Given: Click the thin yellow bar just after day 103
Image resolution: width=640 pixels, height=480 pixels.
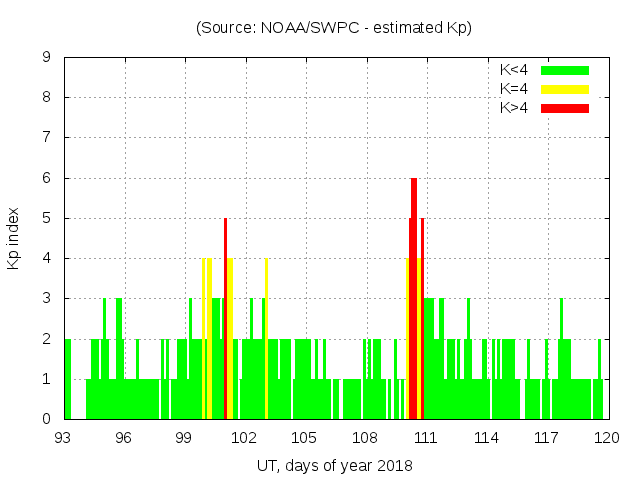Looking at the screenshot, I should pyautogui.click(x=266, y=340).
